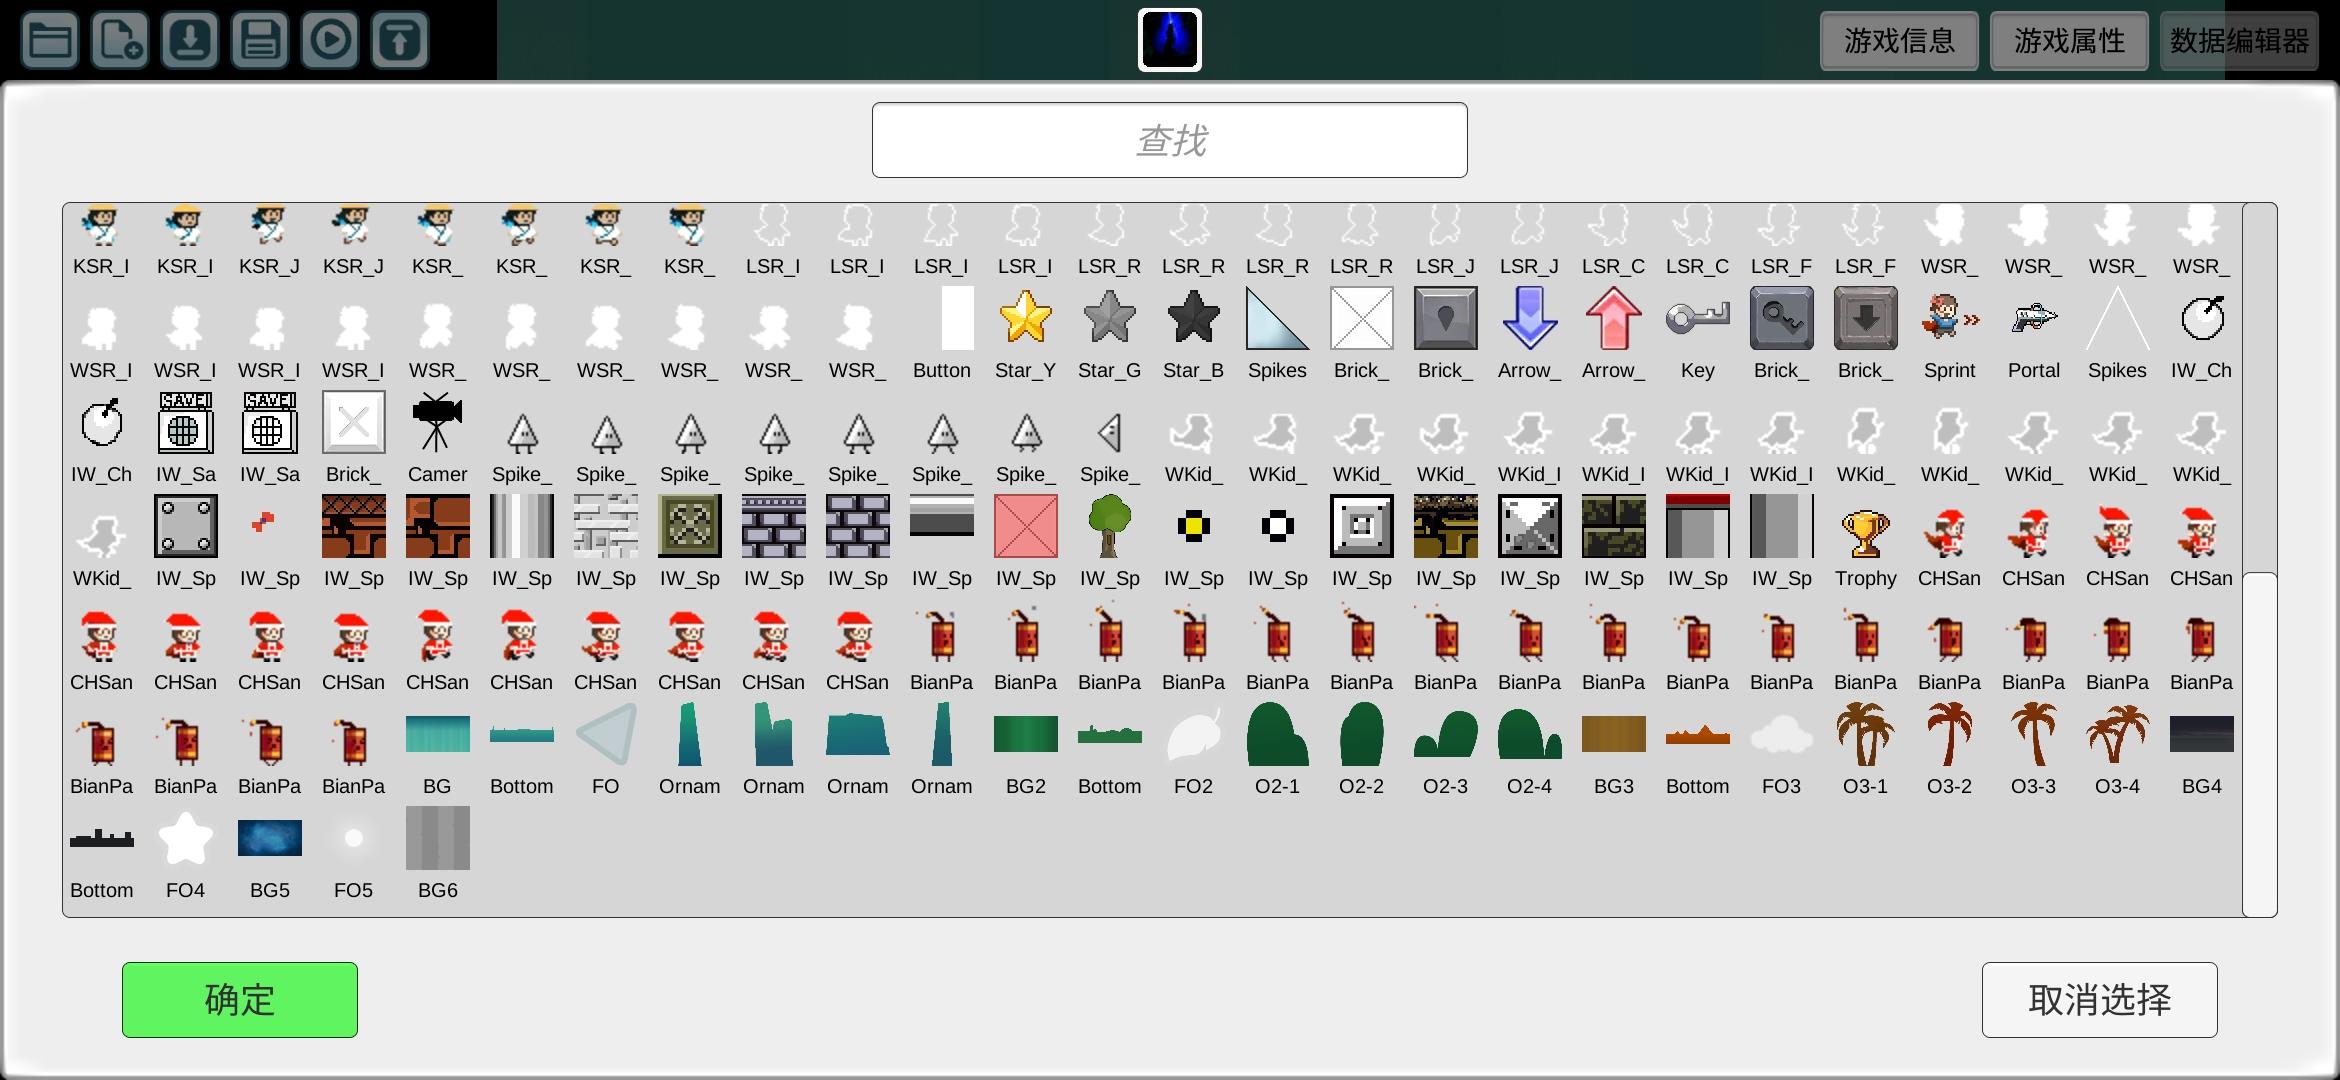The height and width of the screenshot is (1080, 2340).
Task: Click the 取消选择 button
Action: [2100, 1000]
